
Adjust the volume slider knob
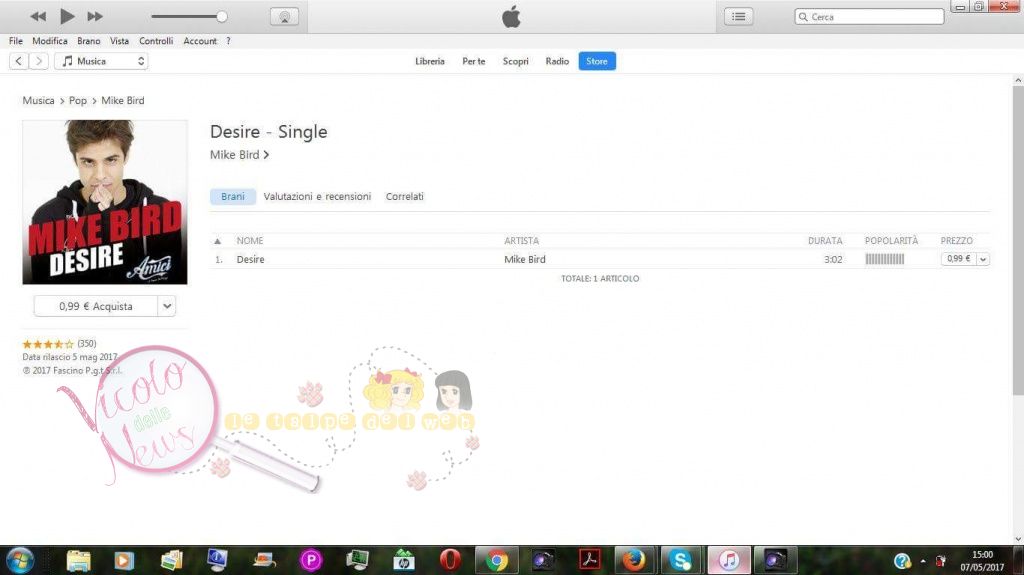tap(222, 17)
